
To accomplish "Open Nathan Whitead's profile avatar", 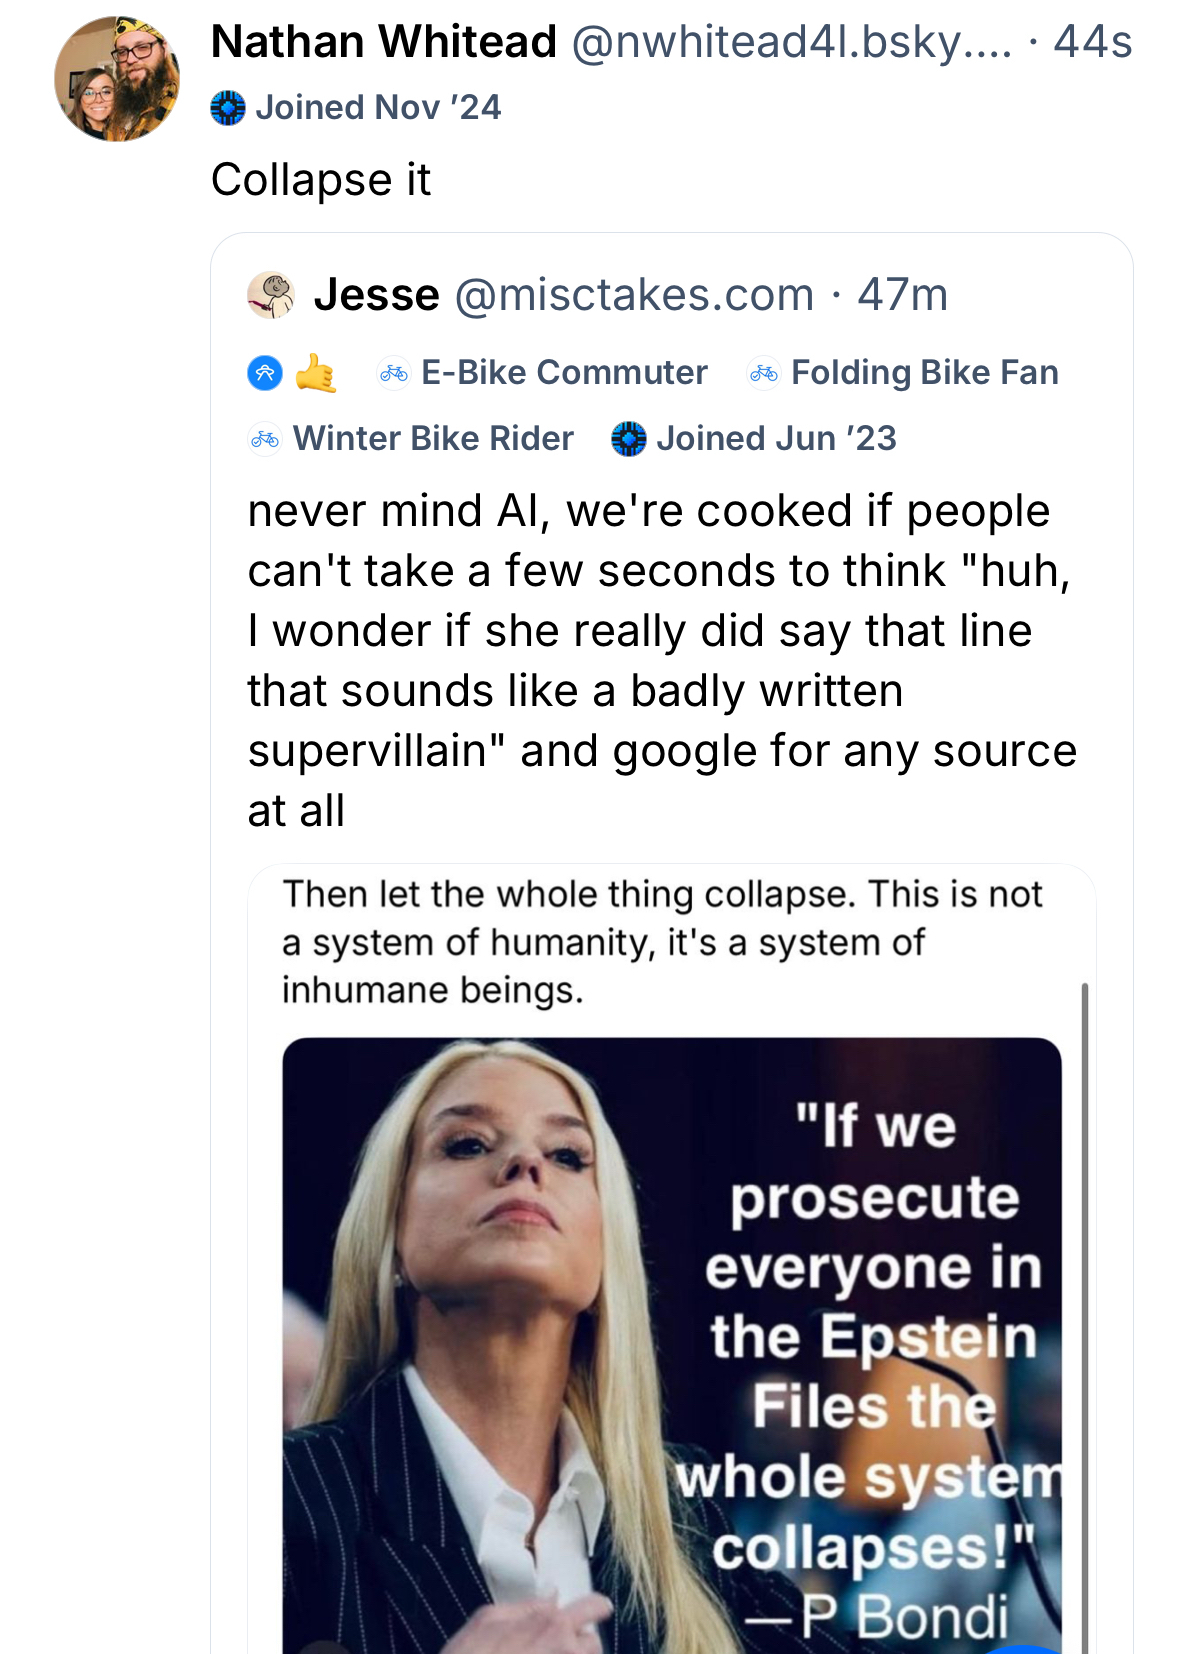I will (117, 79).
